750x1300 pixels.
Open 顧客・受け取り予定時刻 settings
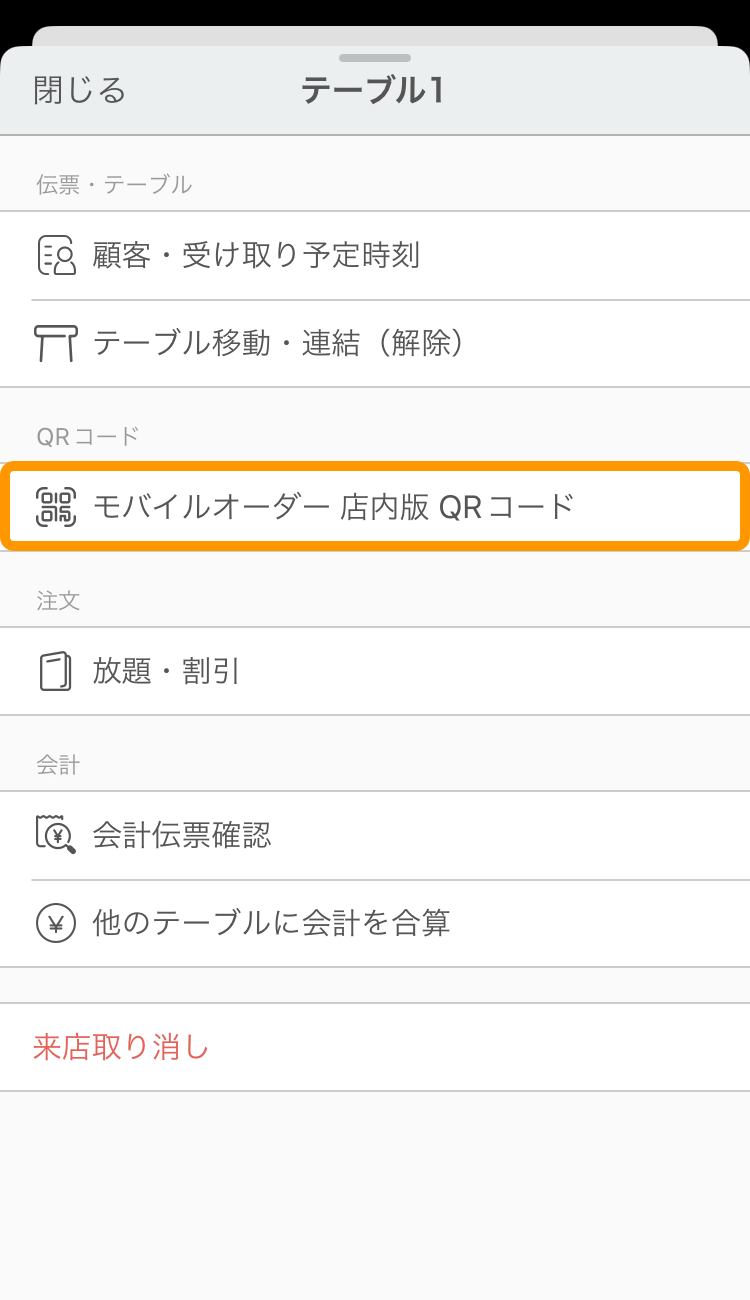click(x=375, y=255)
